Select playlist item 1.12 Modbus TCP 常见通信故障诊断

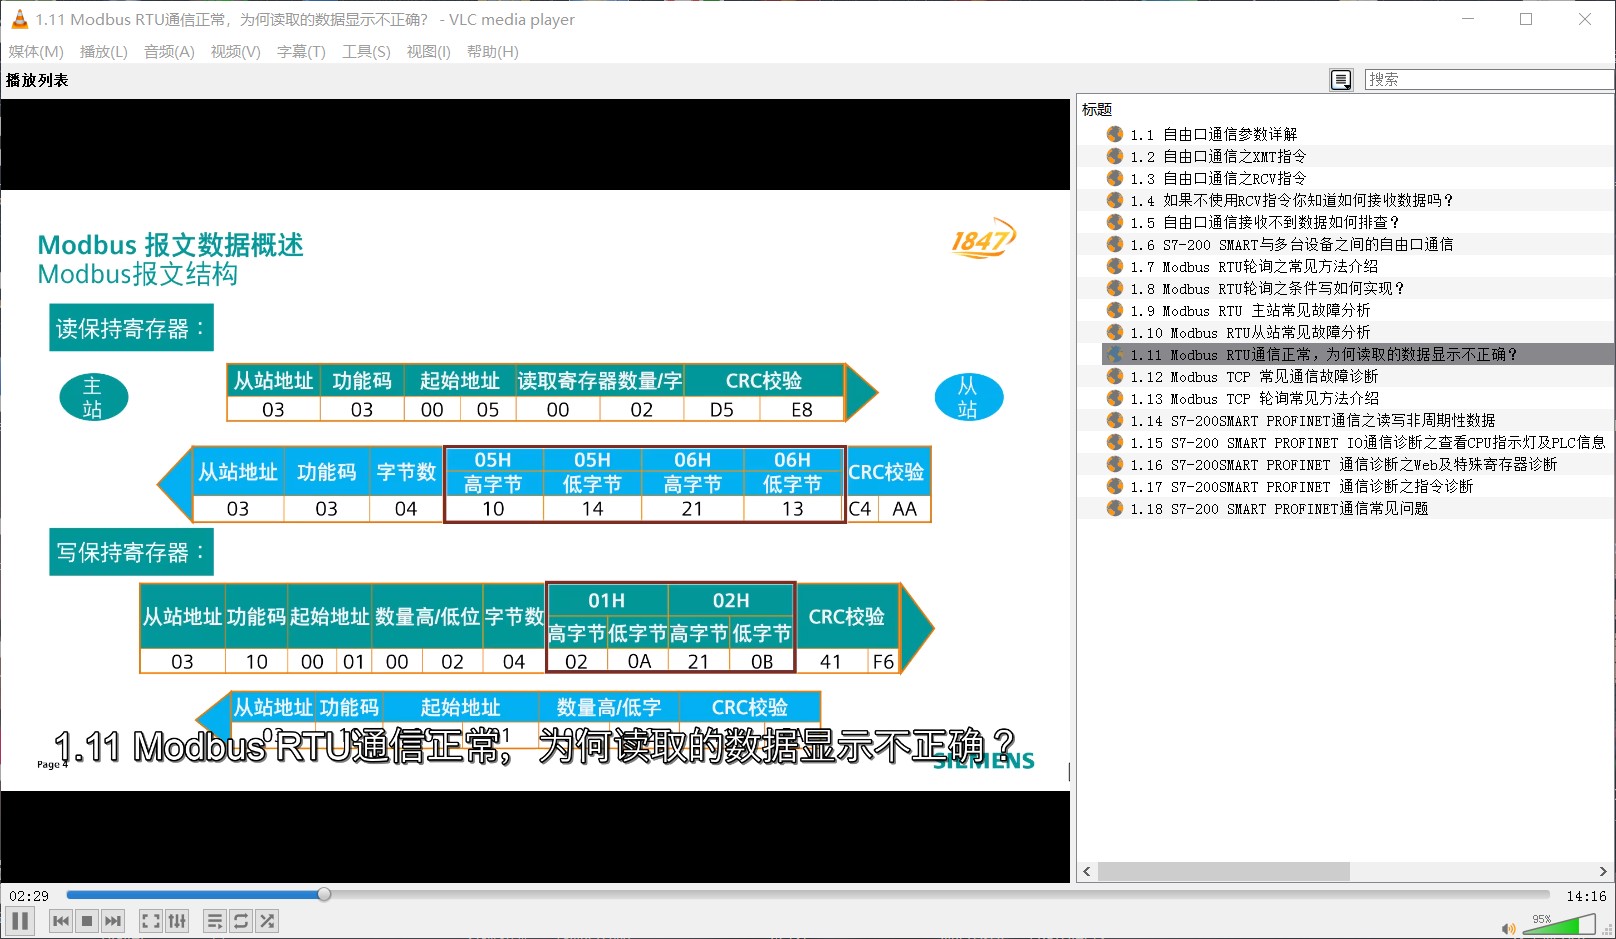(1254, 377)
